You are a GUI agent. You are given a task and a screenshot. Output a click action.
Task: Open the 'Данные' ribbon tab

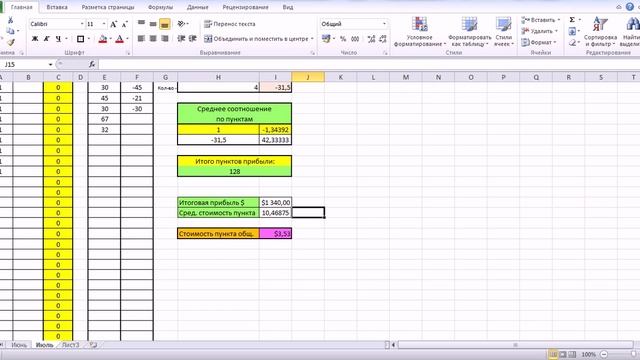pyautogui.click(x=198, y=7)
